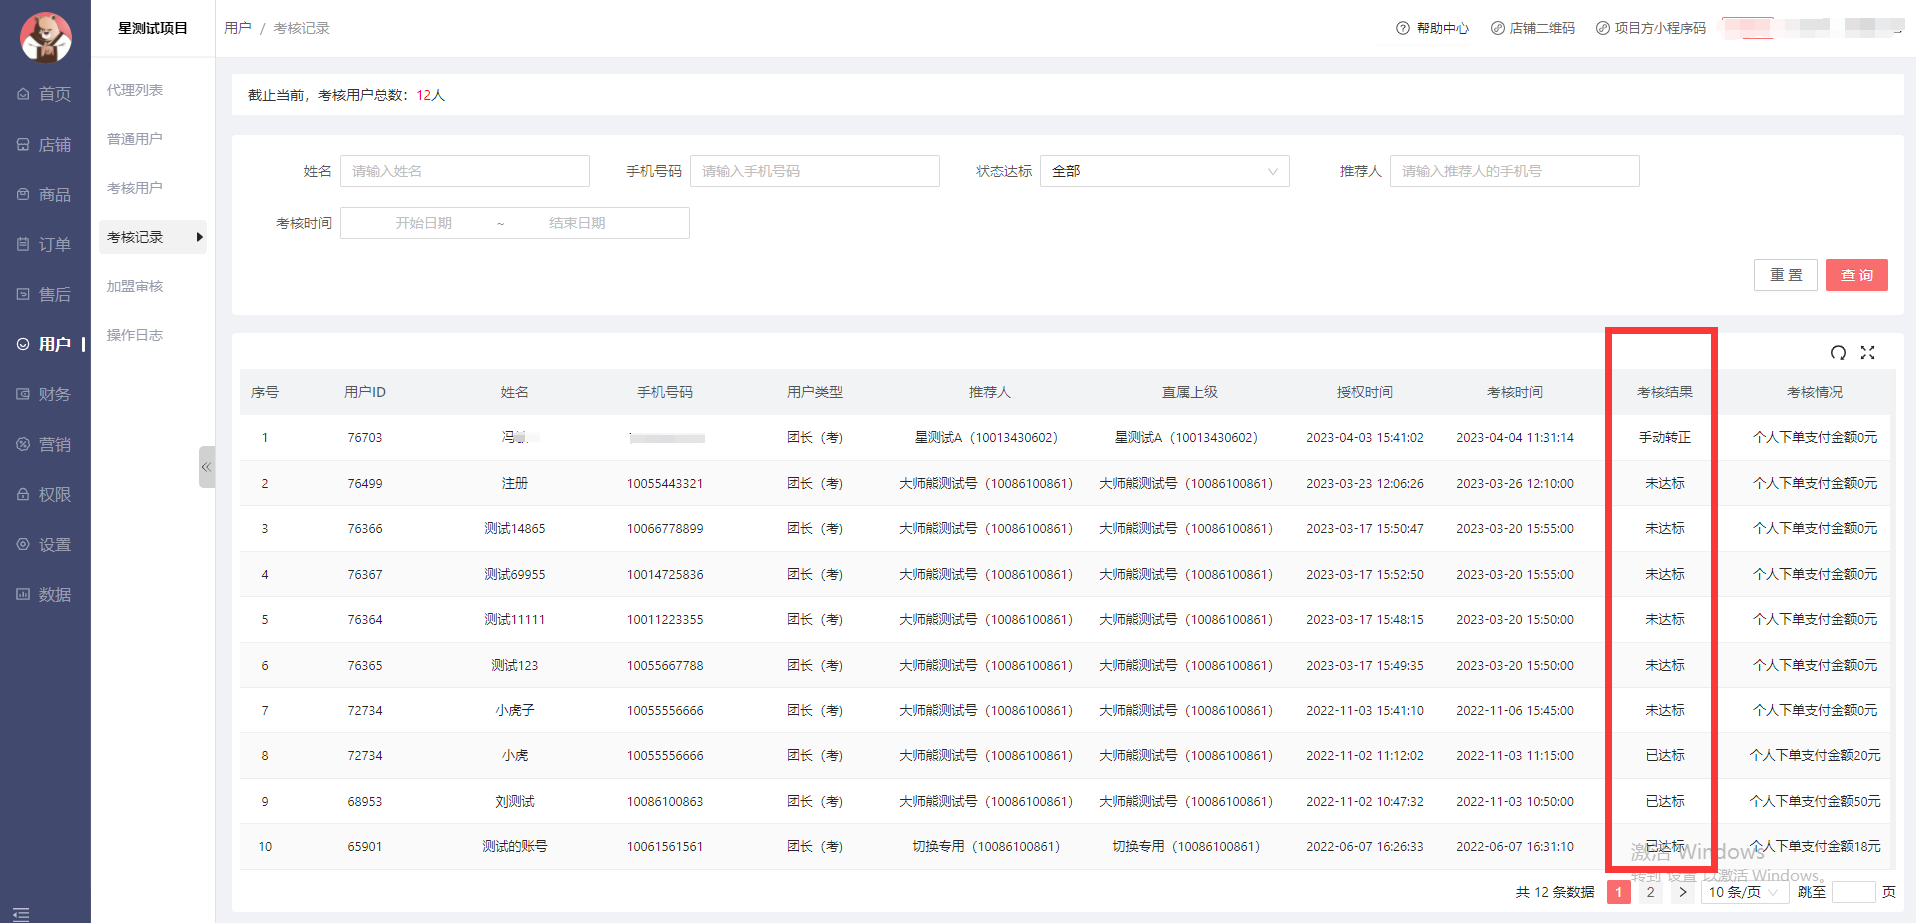Screen dimensions: 1916x923
Task: Click the bear avatar logo
Action: 45,37
